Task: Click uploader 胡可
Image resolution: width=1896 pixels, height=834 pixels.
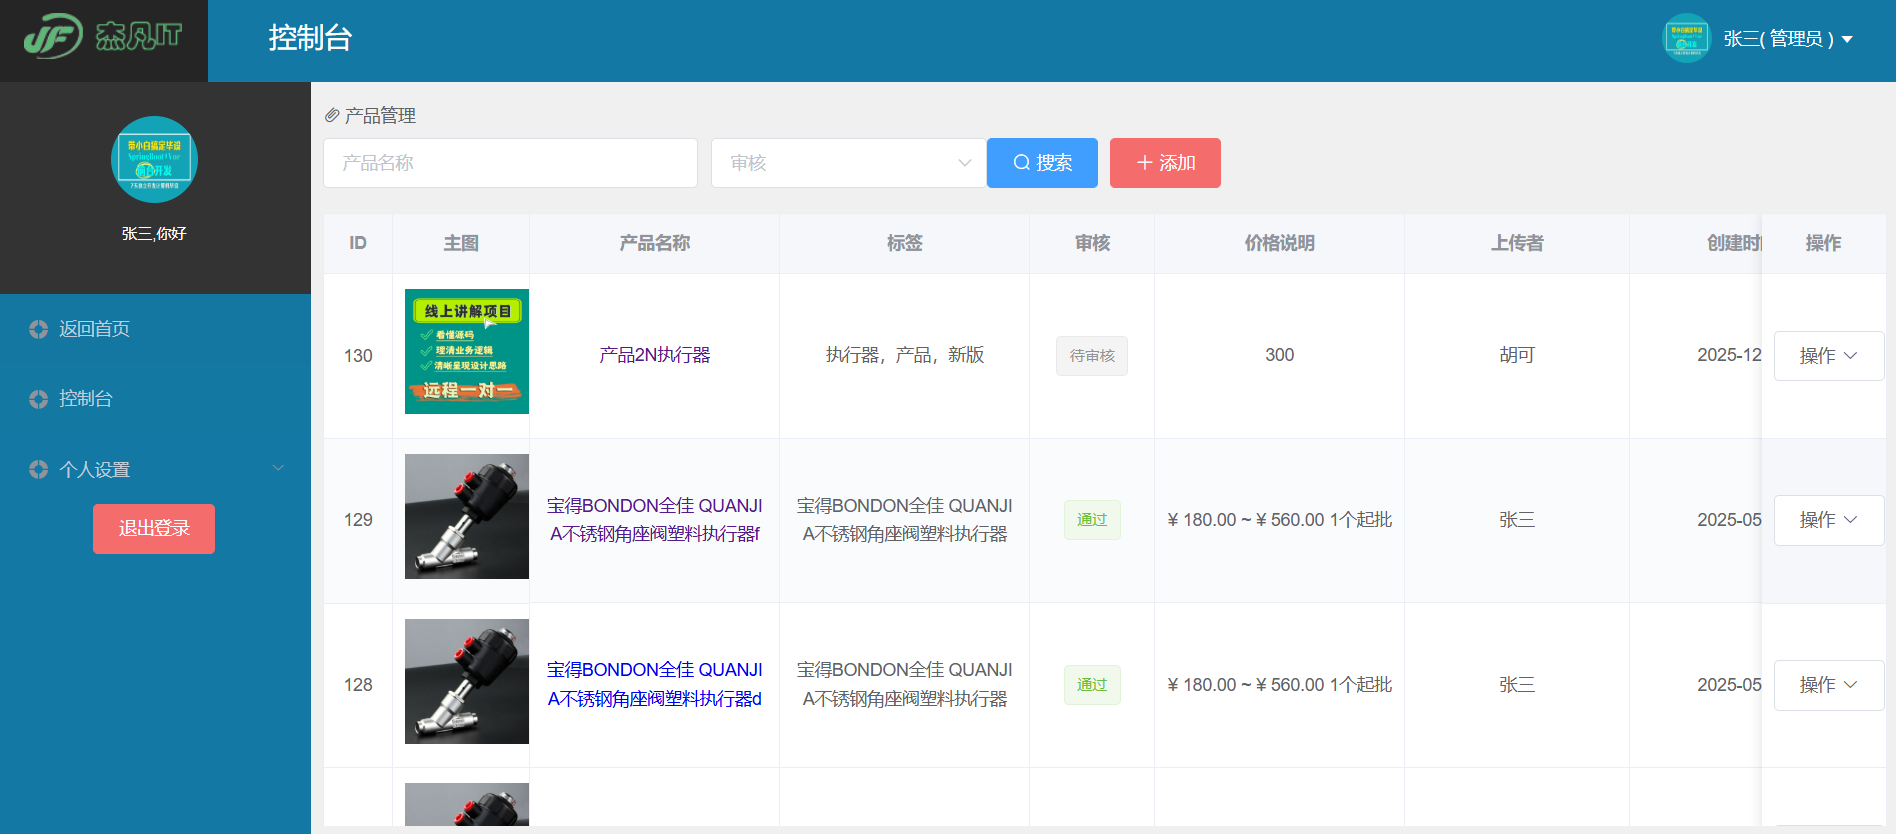Action: (1517, 355)
